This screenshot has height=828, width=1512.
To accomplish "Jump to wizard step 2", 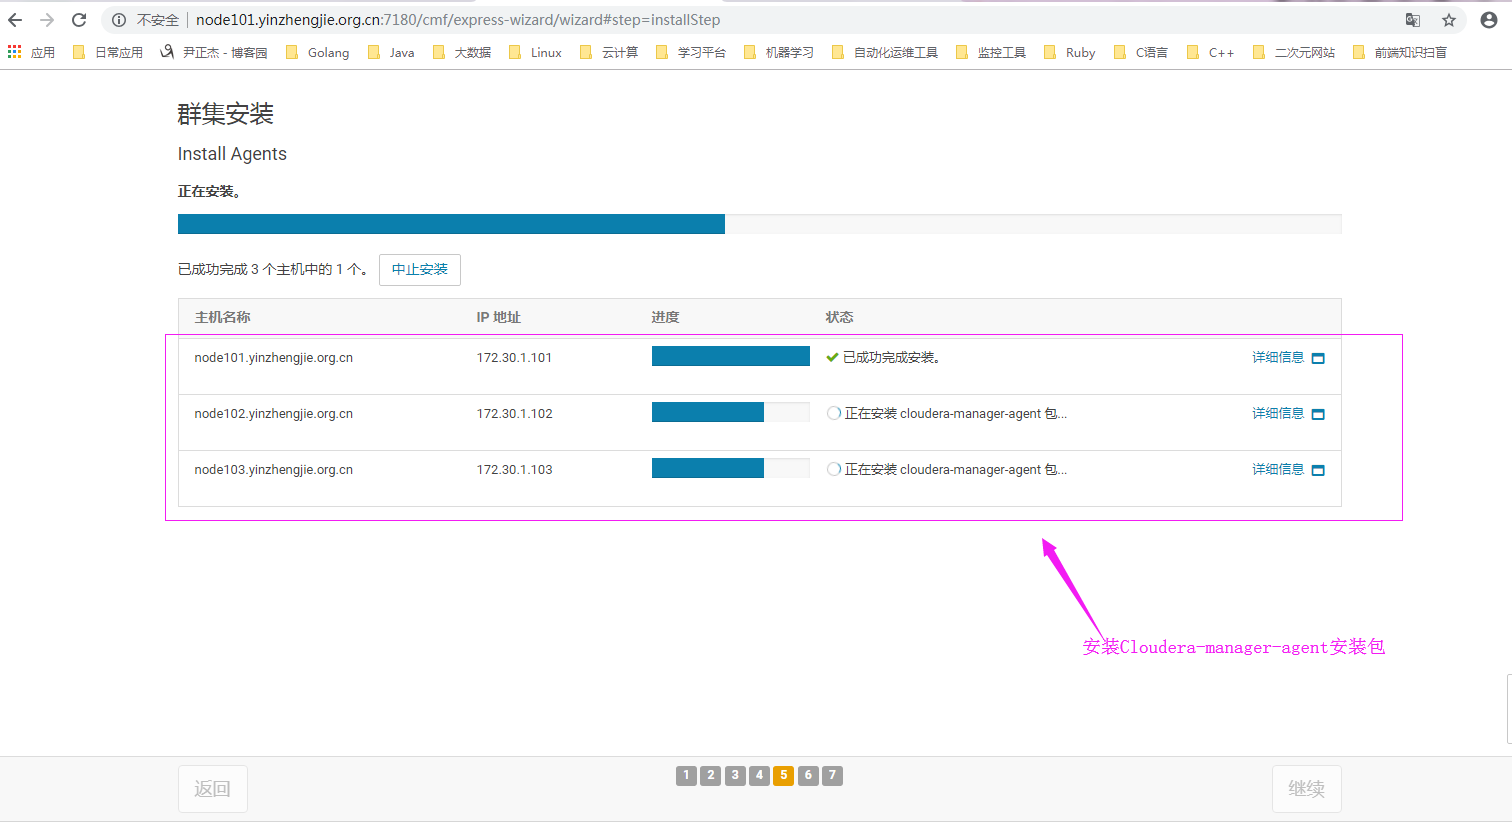I will pyautogui.click(x=711, y=775).
